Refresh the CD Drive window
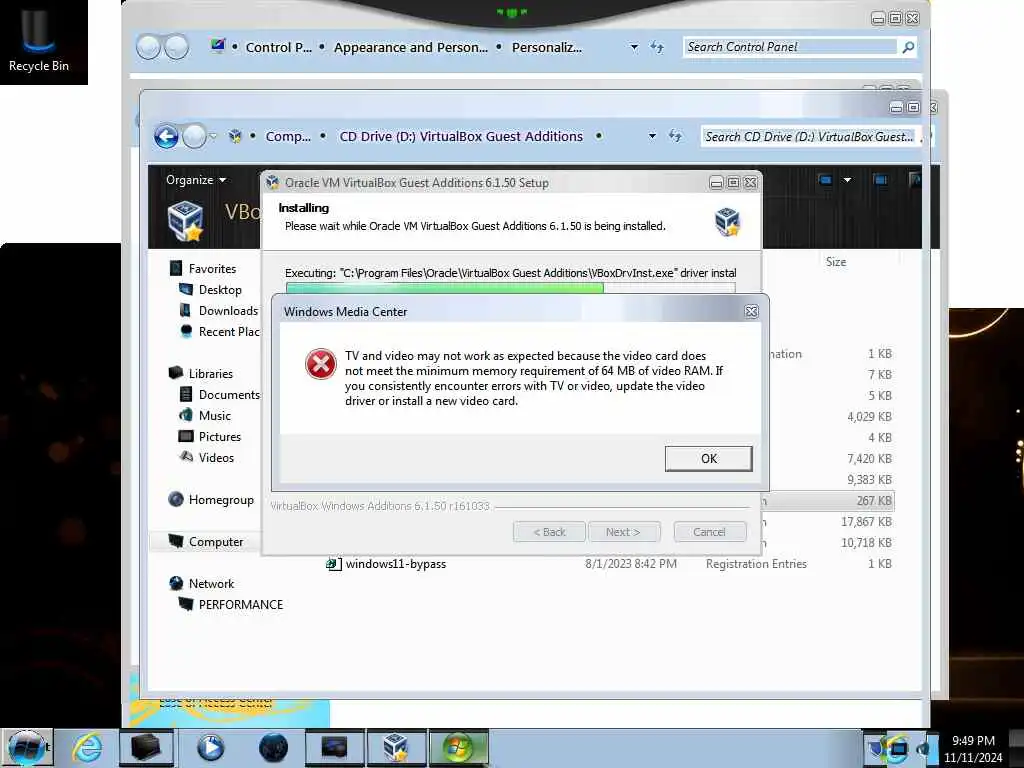This screenshot has width=1024, height=768. [x=675, y=136]
